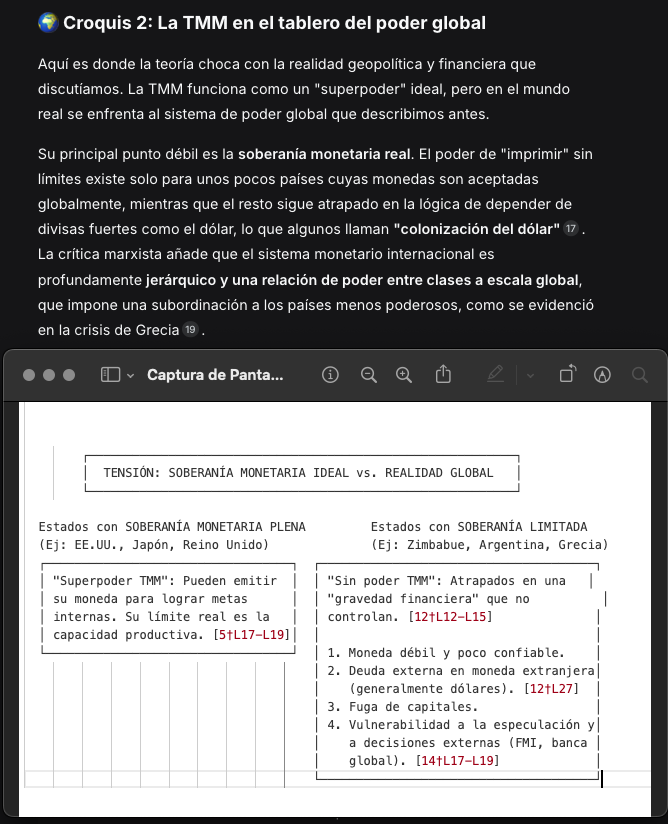Click the red reference 14†L17-L19

(x=457, y=760)
